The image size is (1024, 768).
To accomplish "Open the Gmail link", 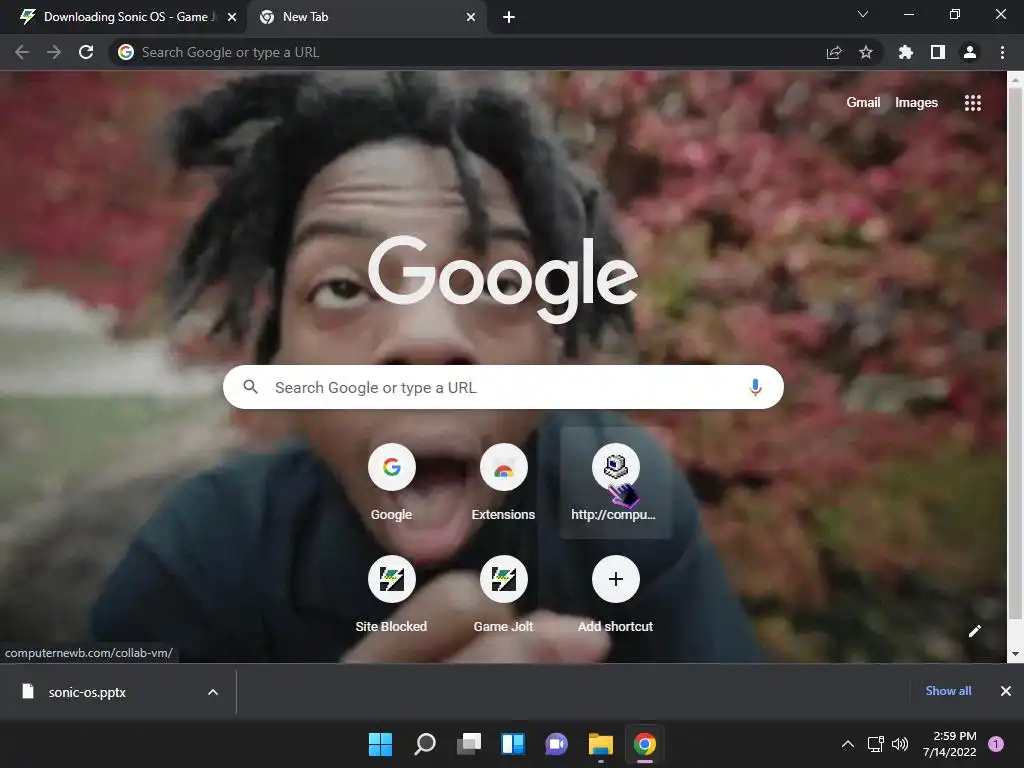I will (863, 103).
